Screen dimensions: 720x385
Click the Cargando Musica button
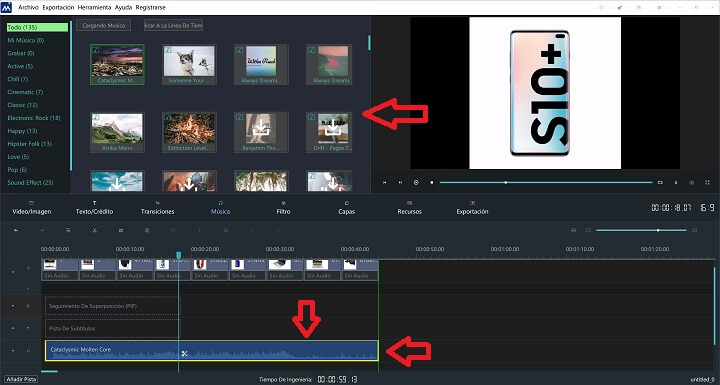[x=103, y=25]
